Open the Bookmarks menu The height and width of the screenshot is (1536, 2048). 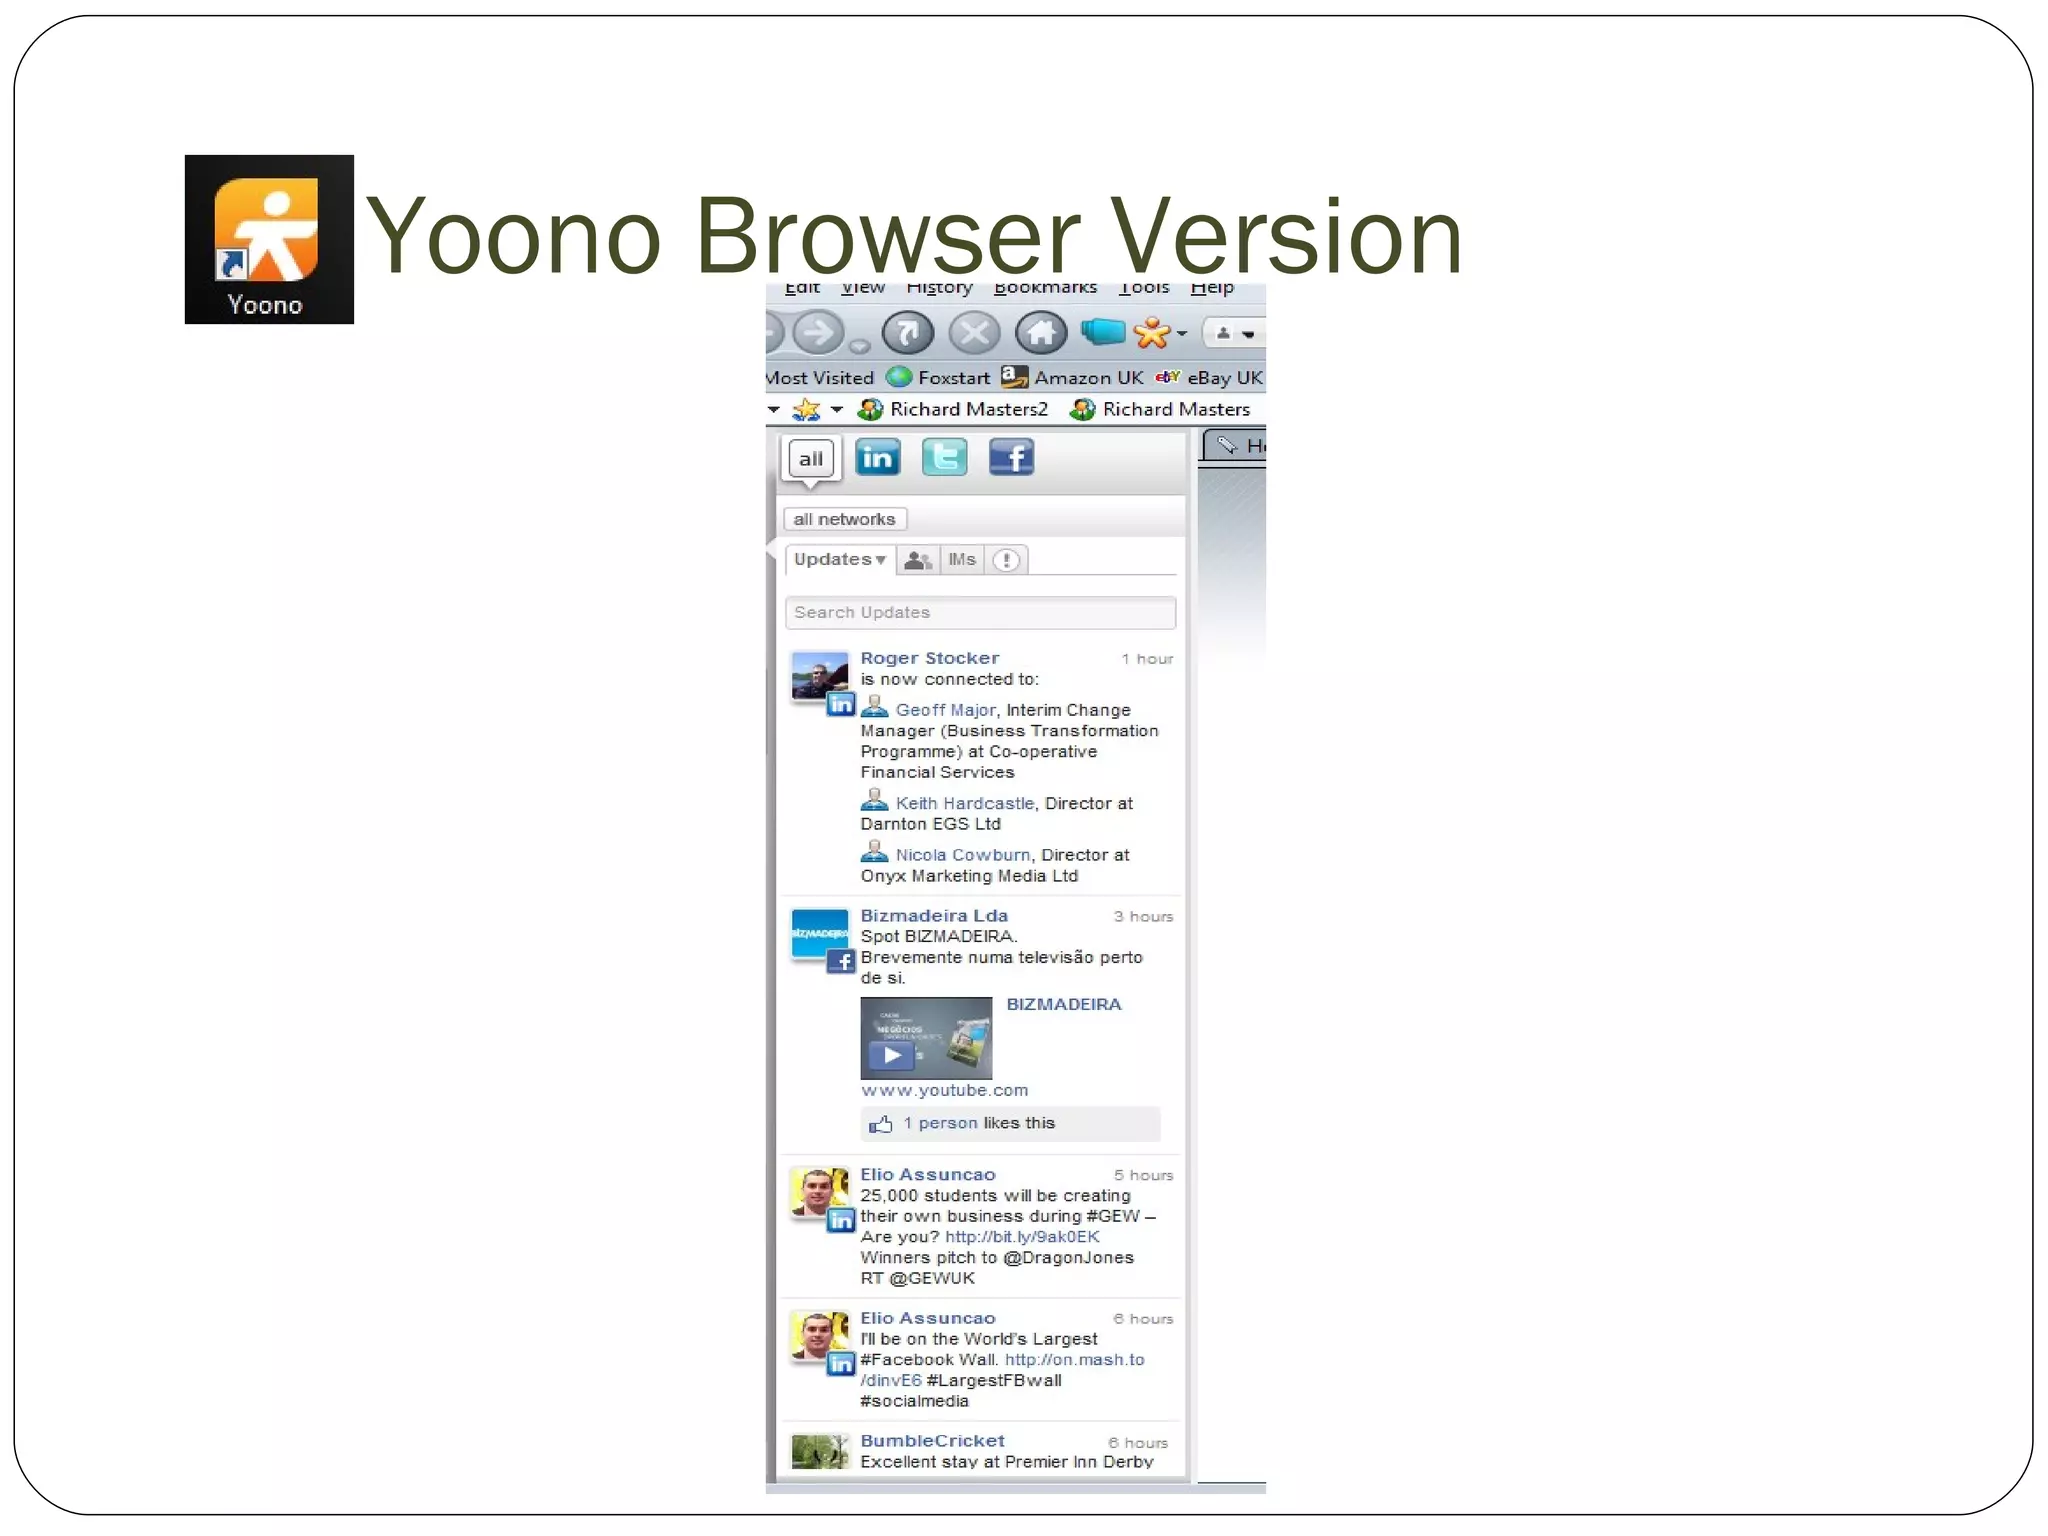pos(1045,288)
